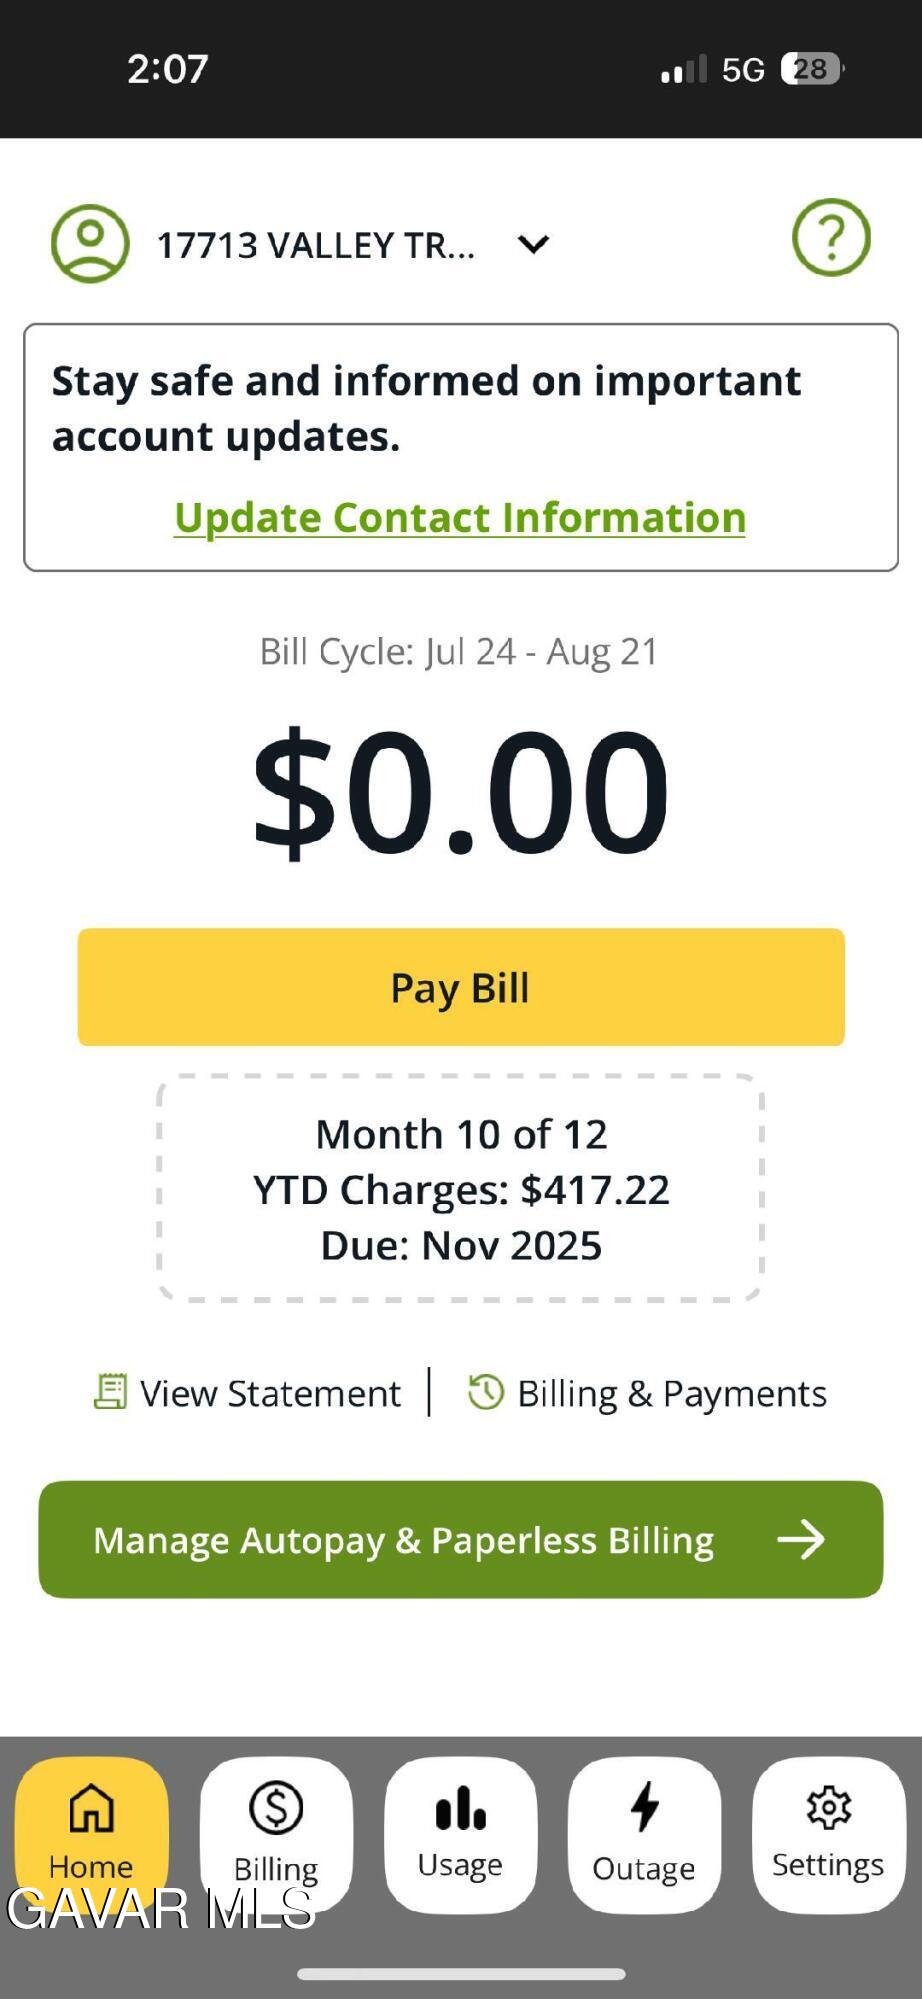Open the Update Contact Information link
922x1999 pixels.
coord(460,517)
